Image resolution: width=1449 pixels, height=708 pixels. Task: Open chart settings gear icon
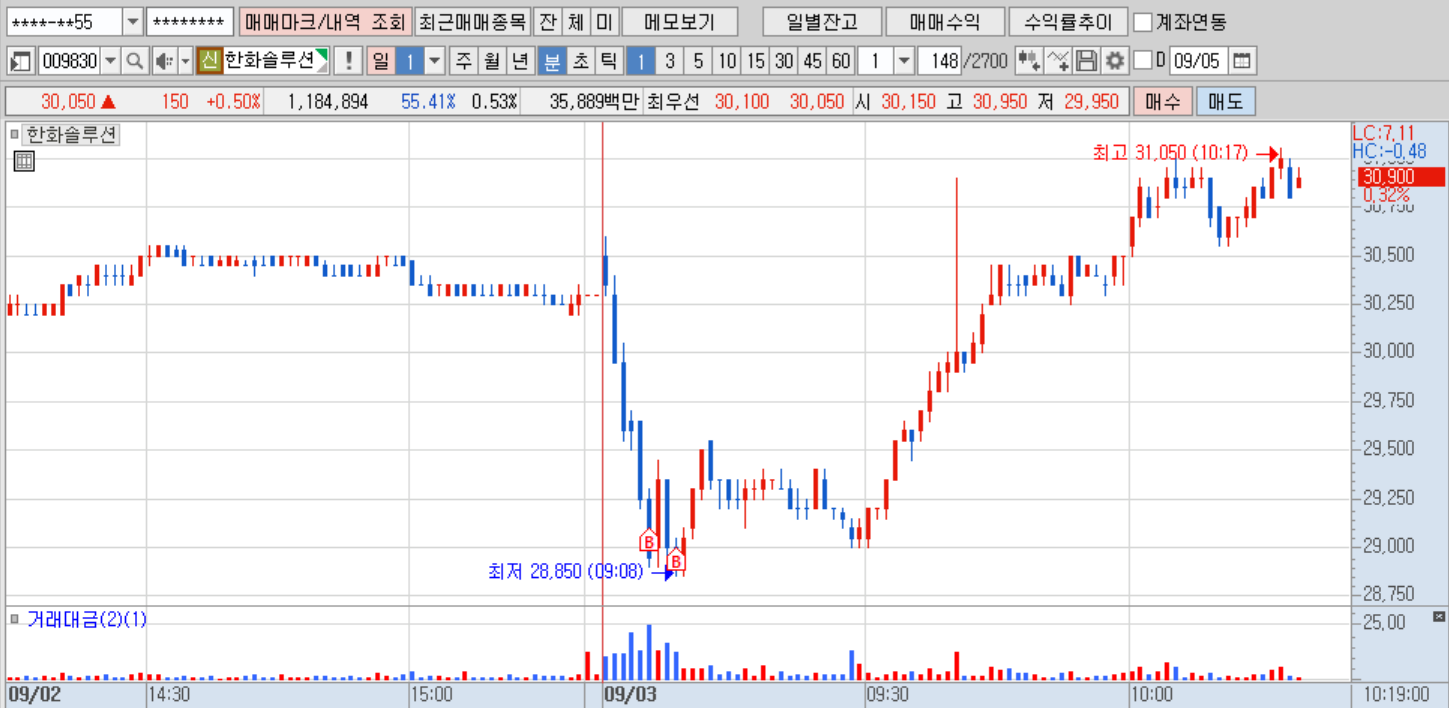click(1114, 61)
